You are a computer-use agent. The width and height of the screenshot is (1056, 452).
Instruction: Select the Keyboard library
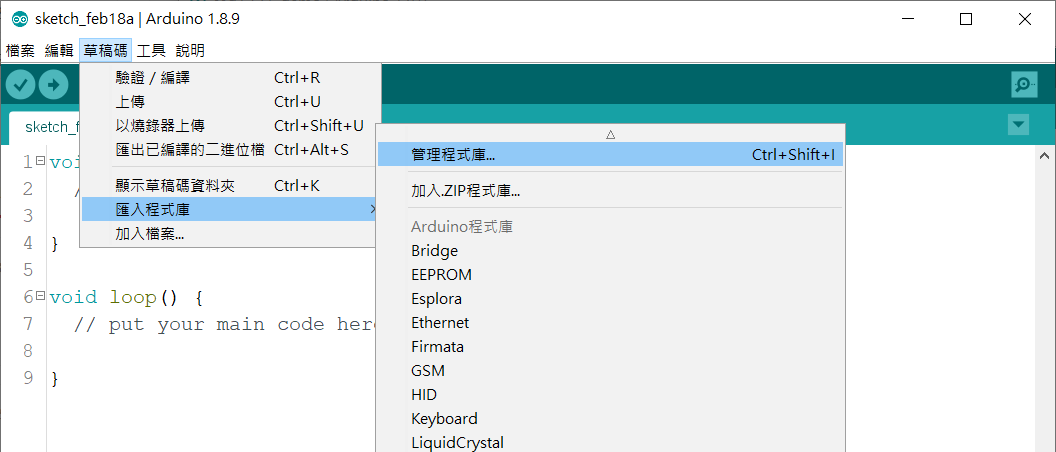coord(610,418)
